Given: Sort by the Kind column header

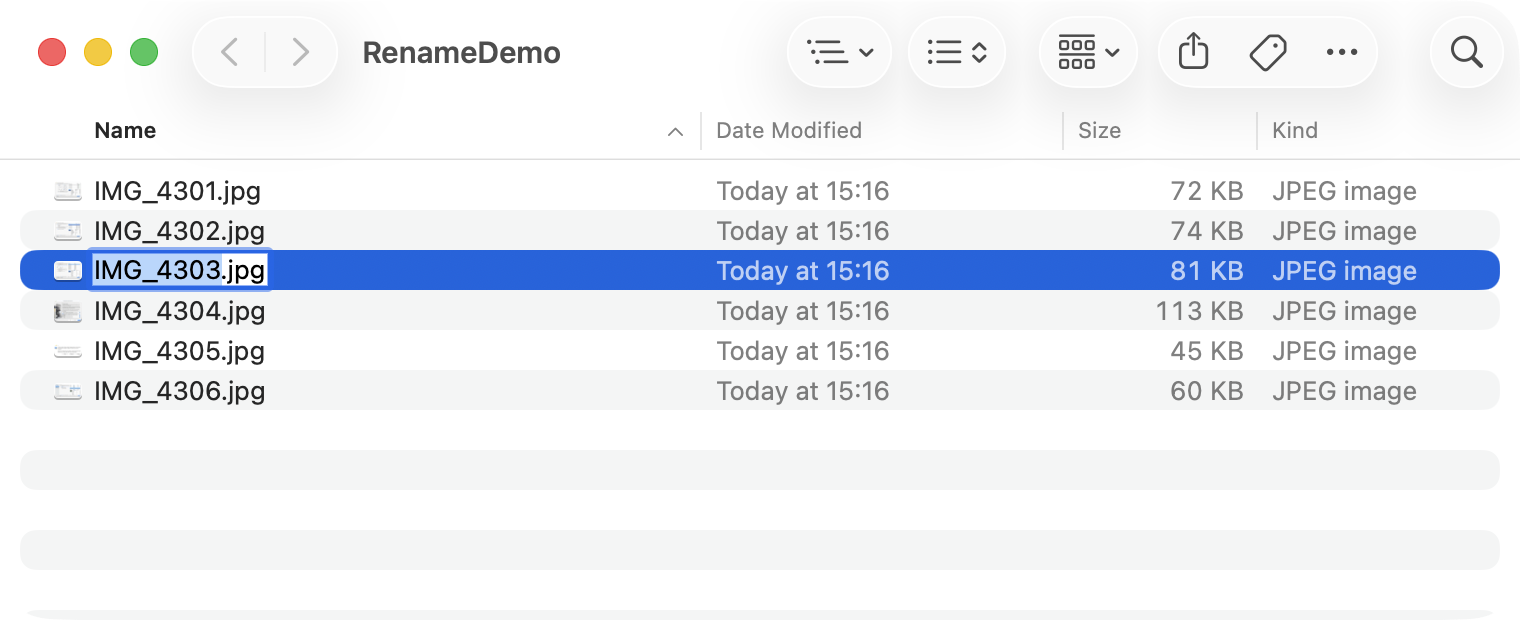Looking at the screenshot, I should pyautogui.click(x=1294, y=130).
